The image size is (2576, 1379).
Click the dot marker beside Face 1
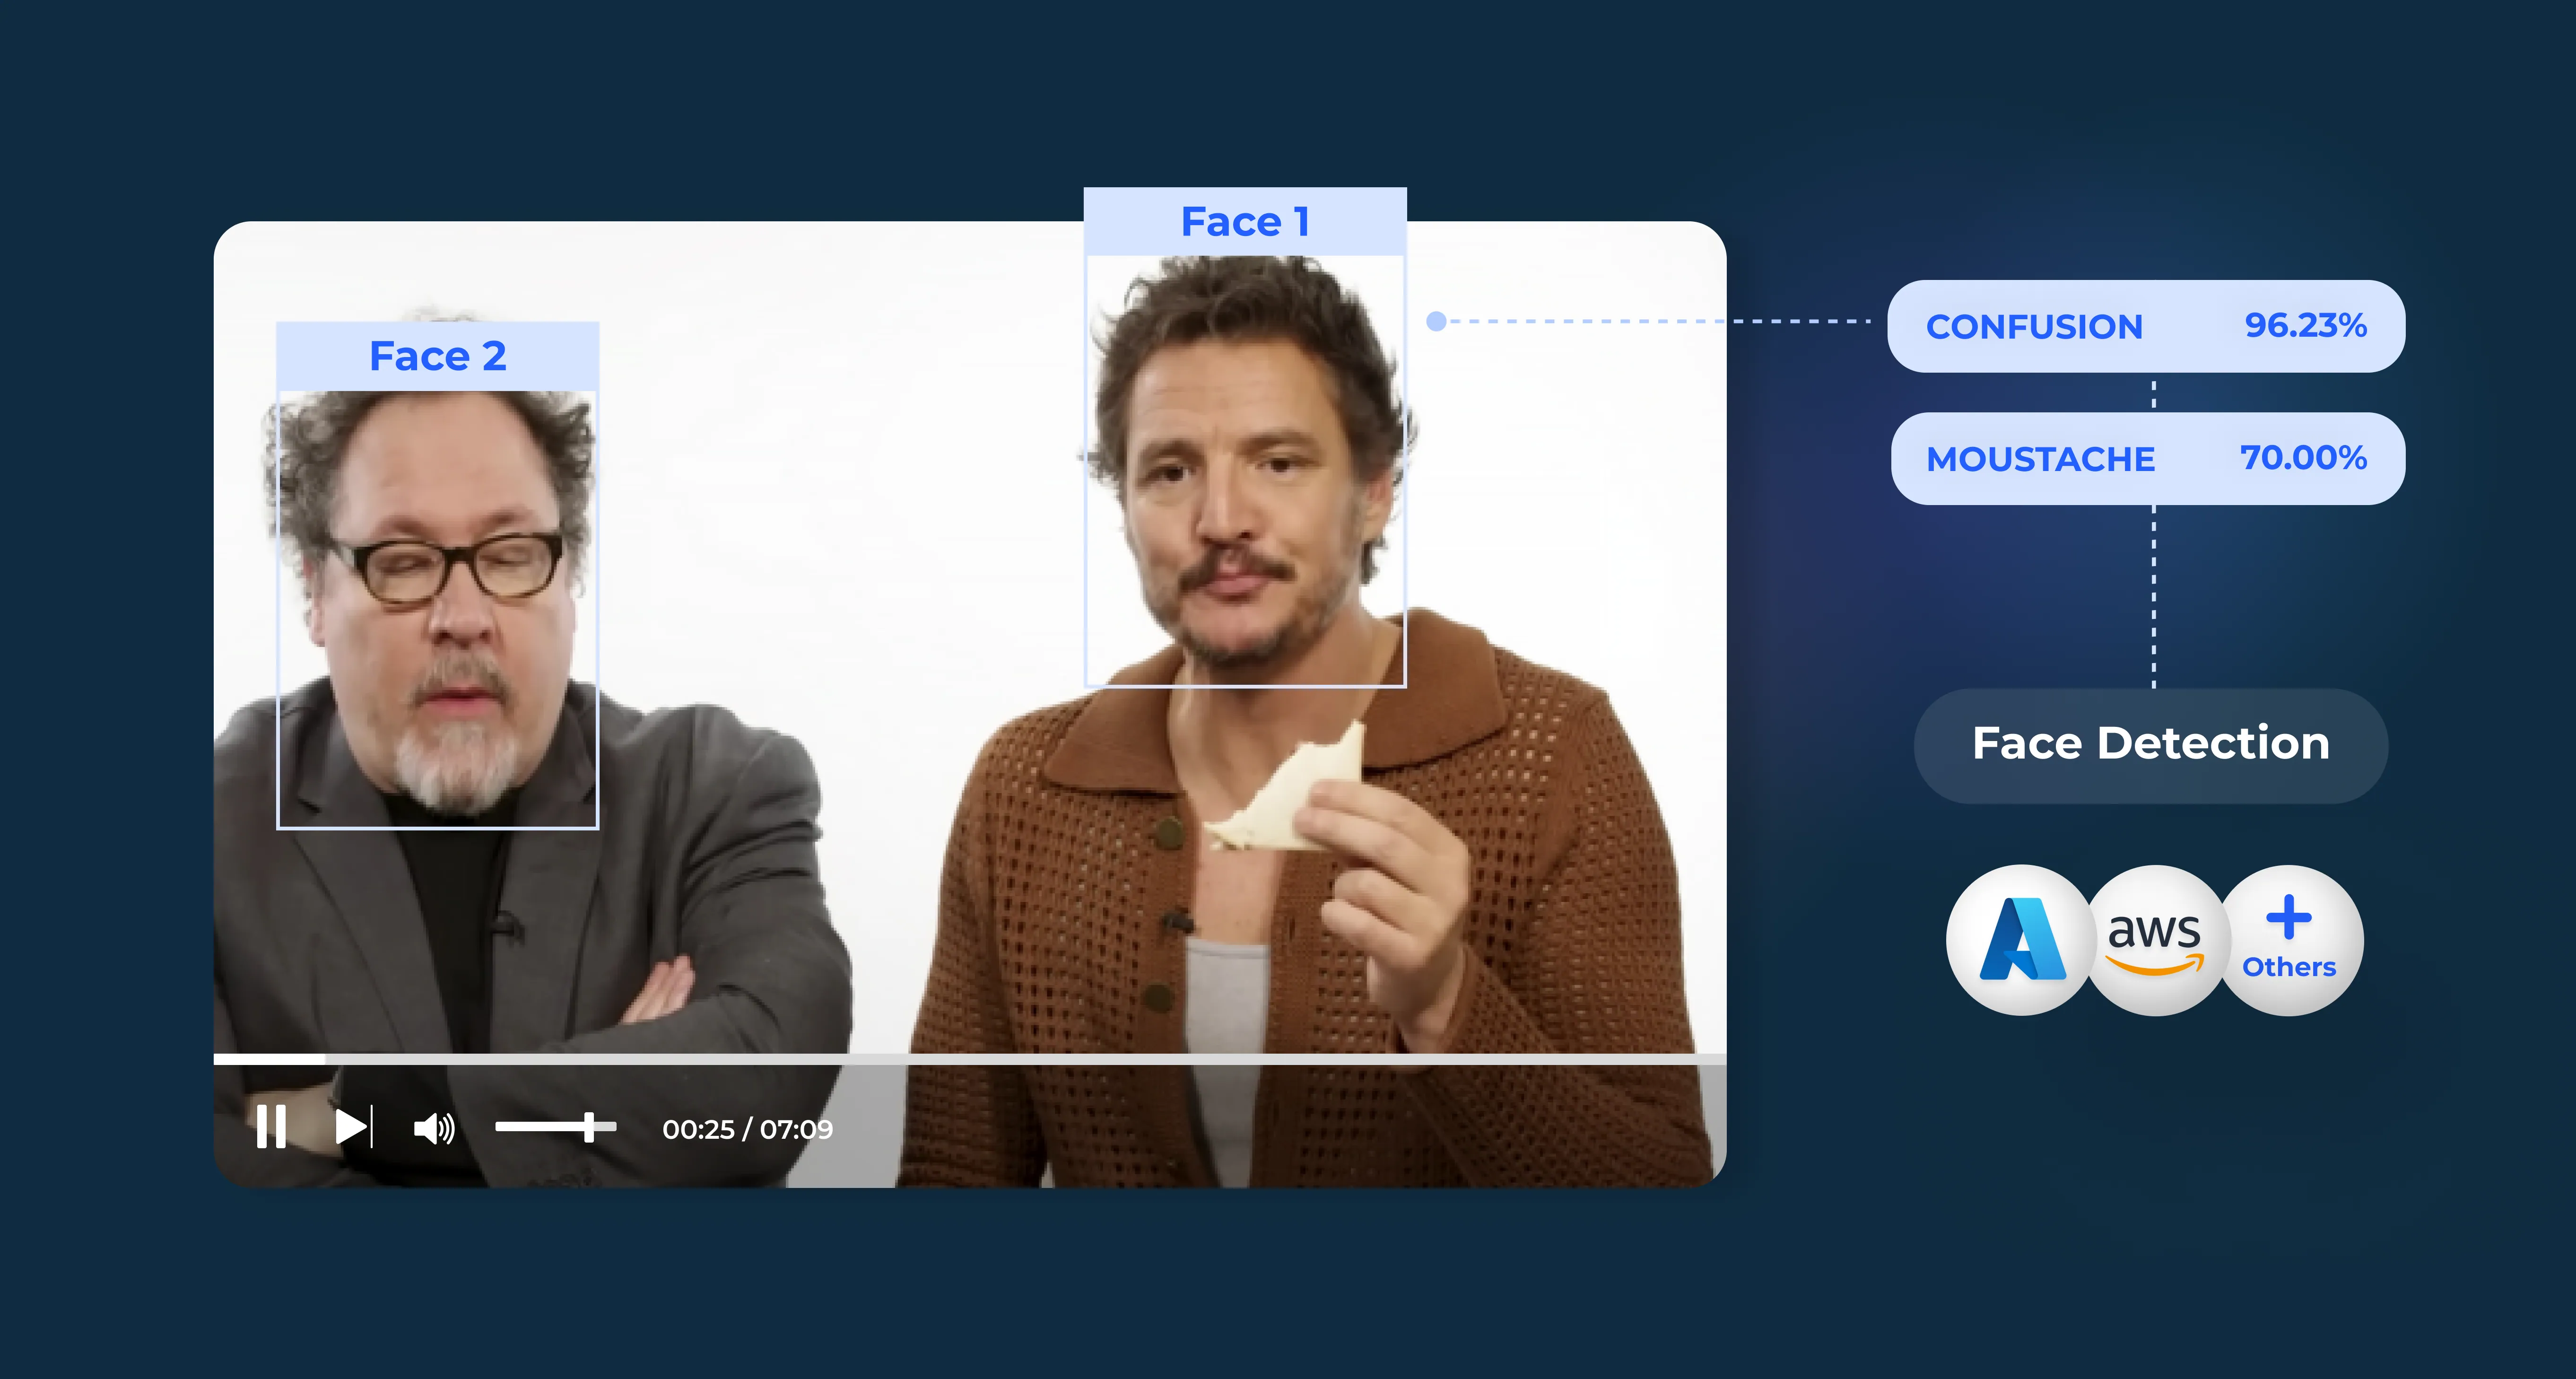[x=1436, y=321]
